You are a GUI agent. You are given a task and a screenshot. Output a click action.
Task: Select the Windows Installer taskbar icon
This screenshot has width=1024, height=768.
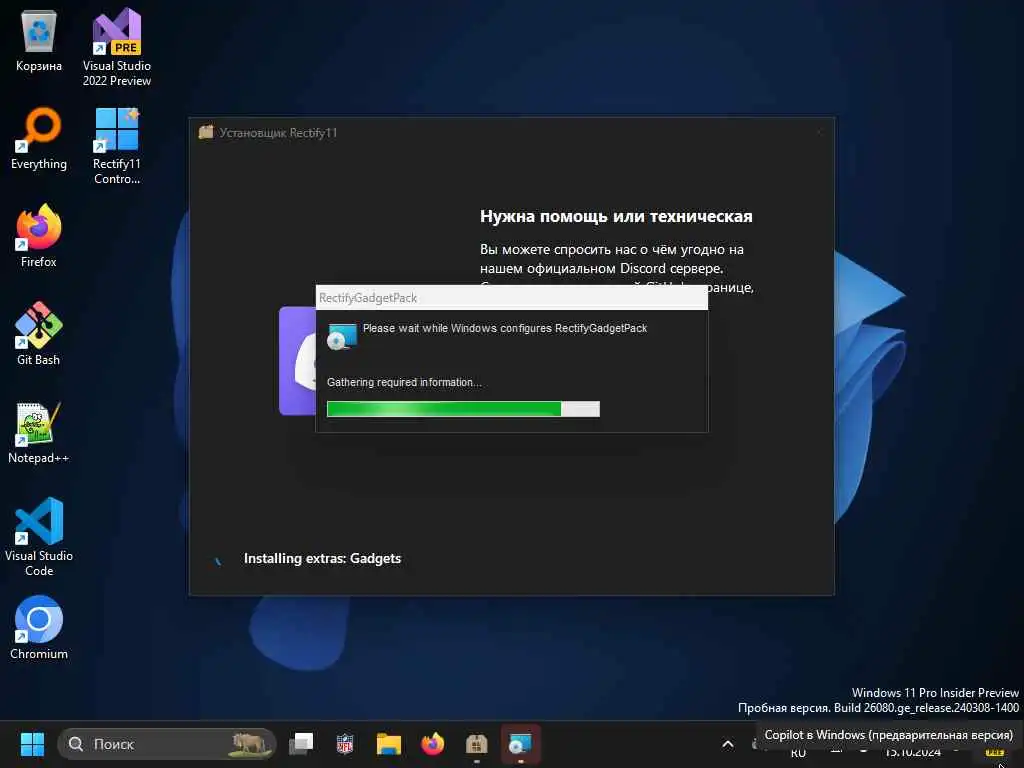(520, 744)
